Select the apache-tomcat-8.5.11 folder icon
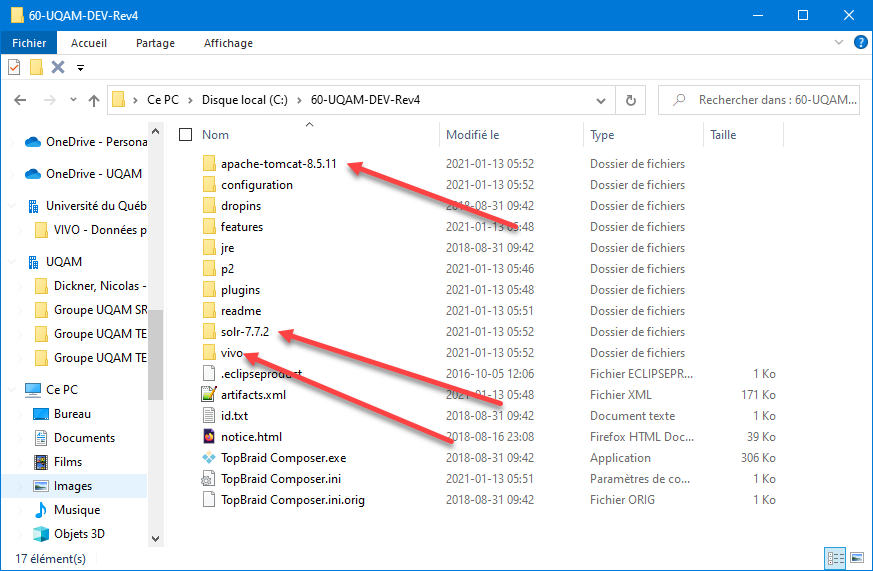 209,164
